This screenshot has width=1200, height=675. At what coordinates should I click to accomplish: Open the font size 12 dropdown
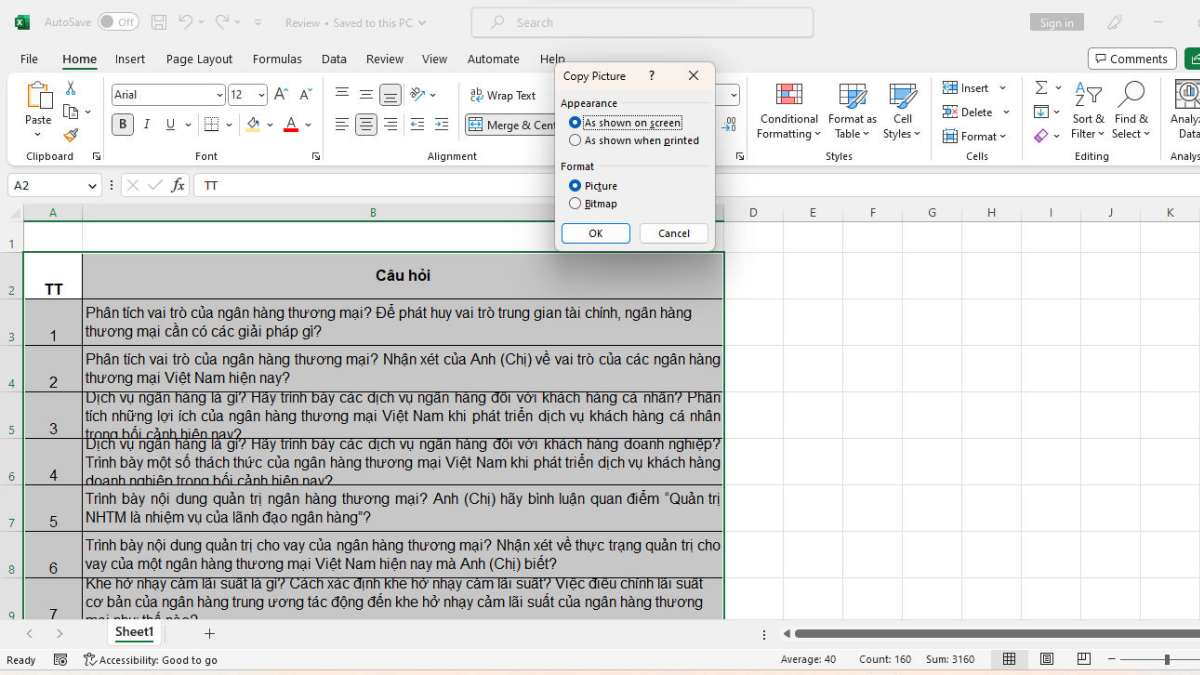[261, 95]
